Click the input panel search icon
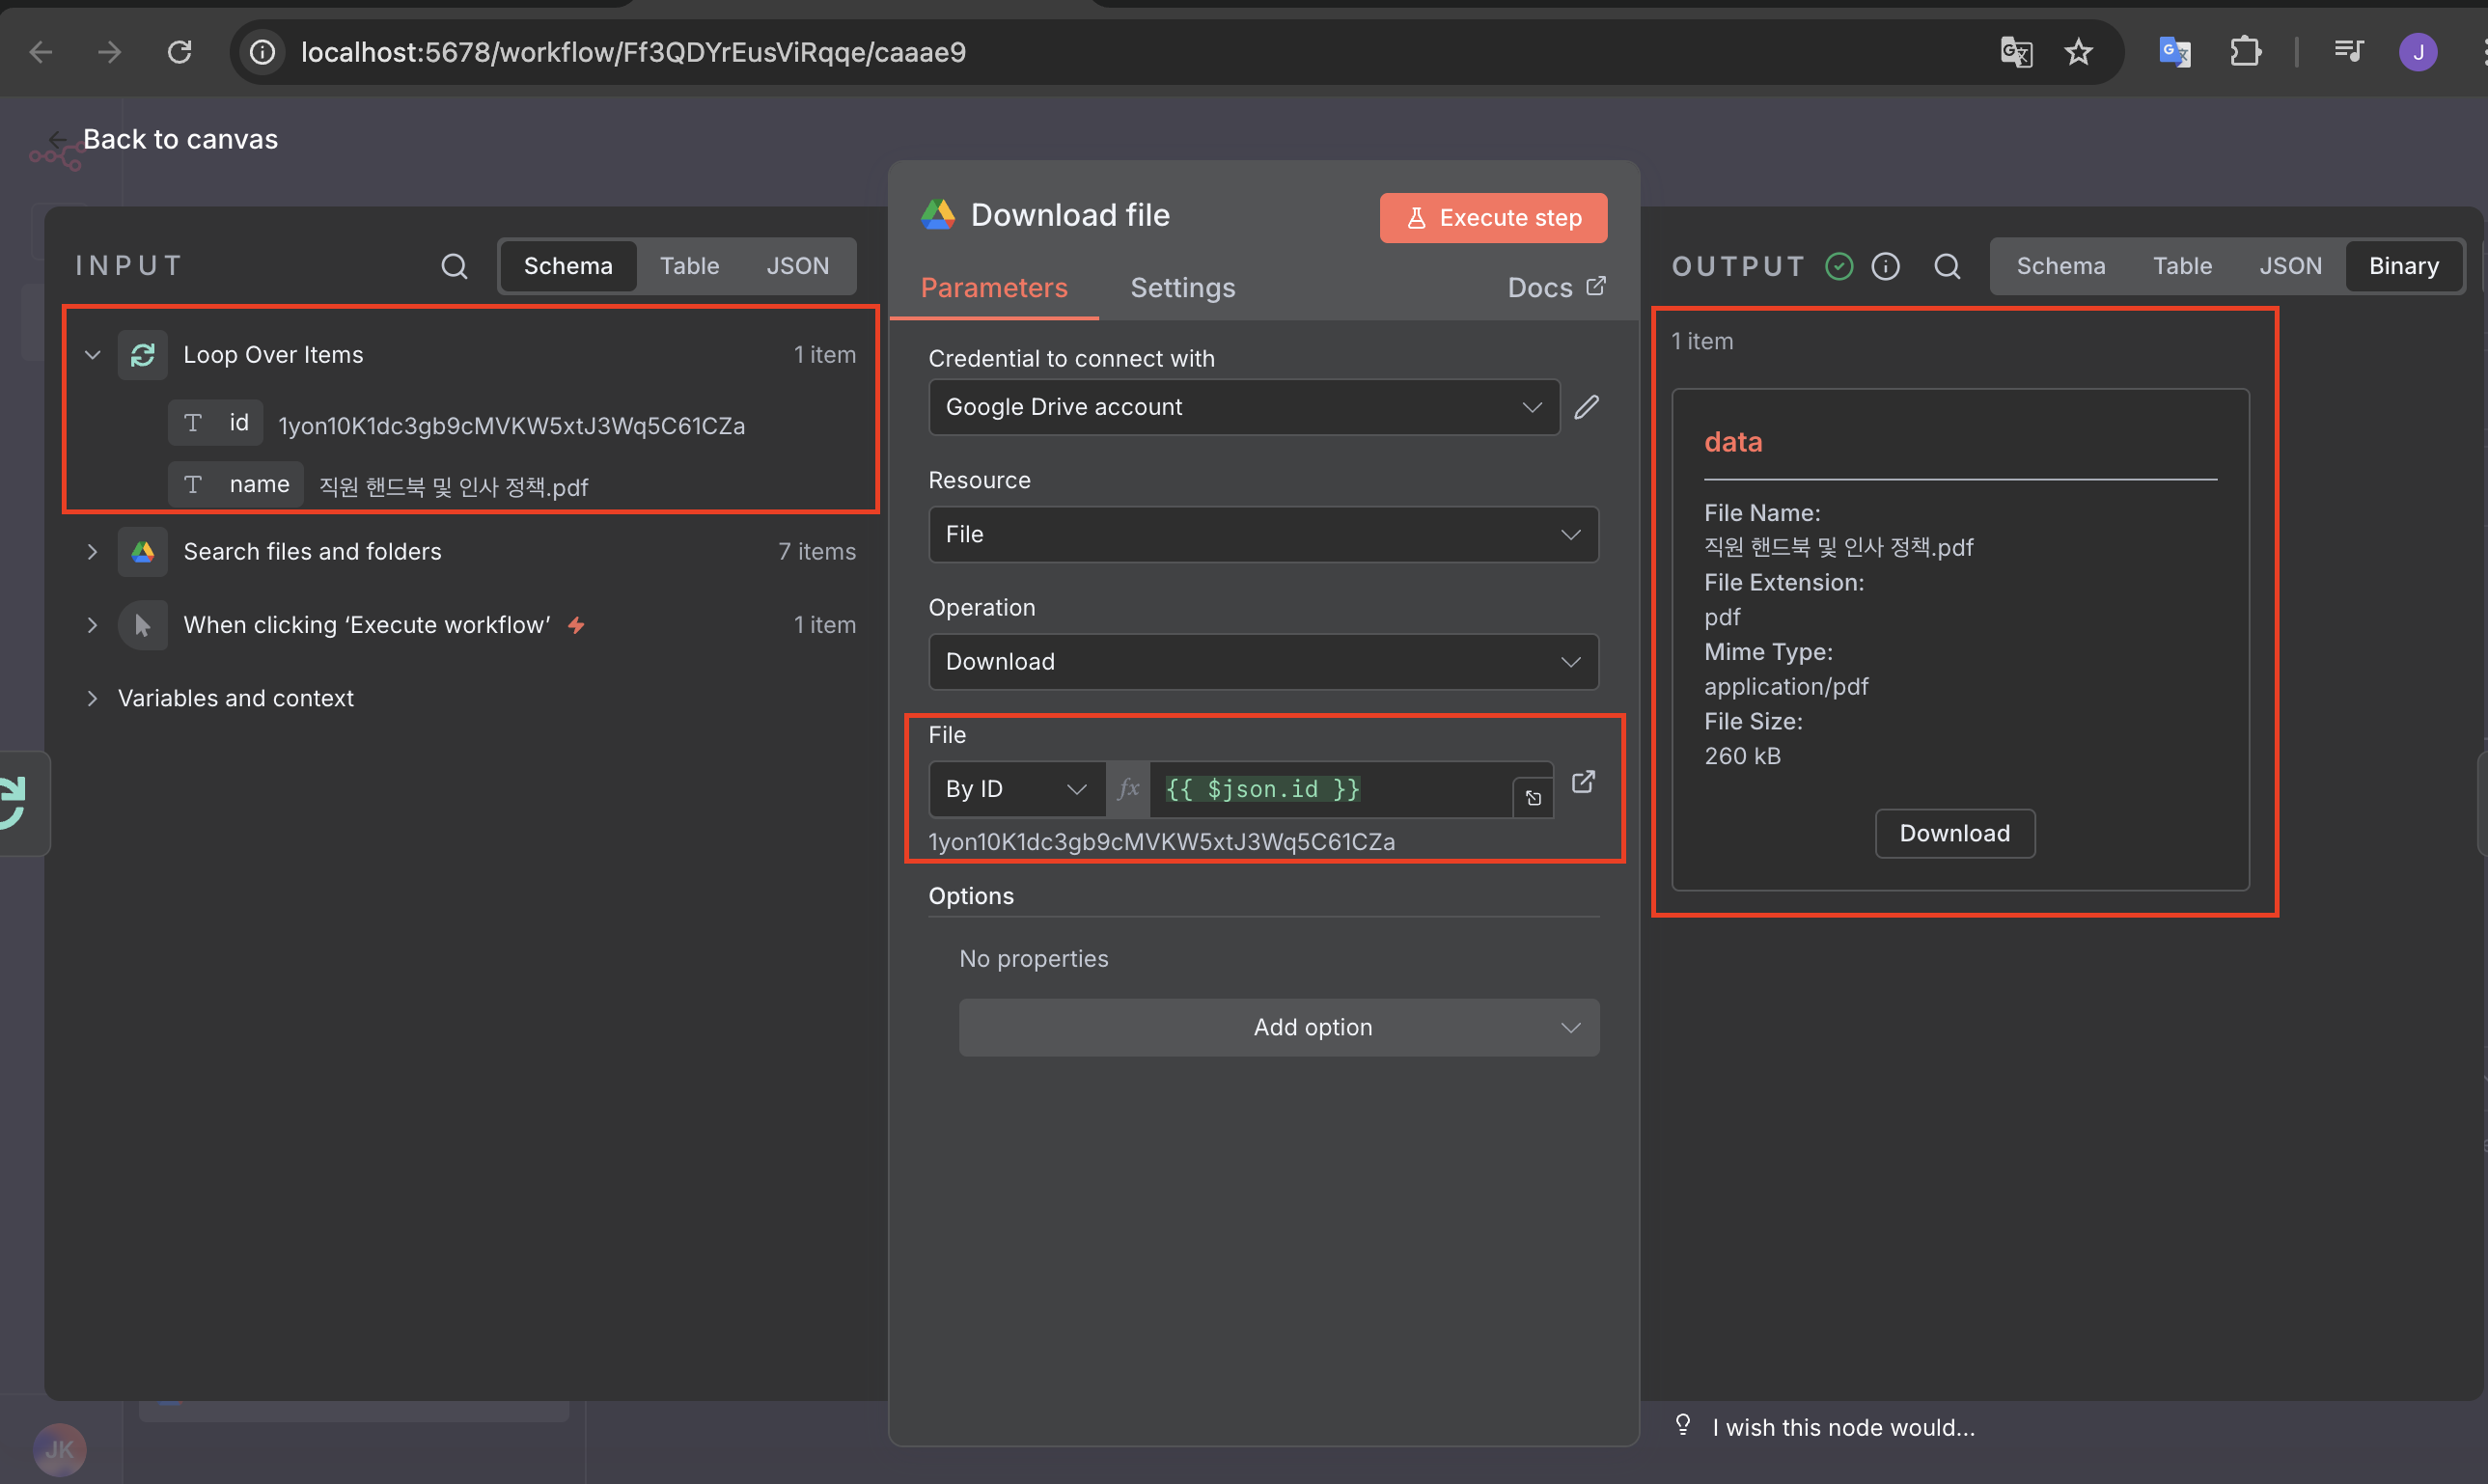This screenshot has width=2488, height=1484. pos(454,266)
